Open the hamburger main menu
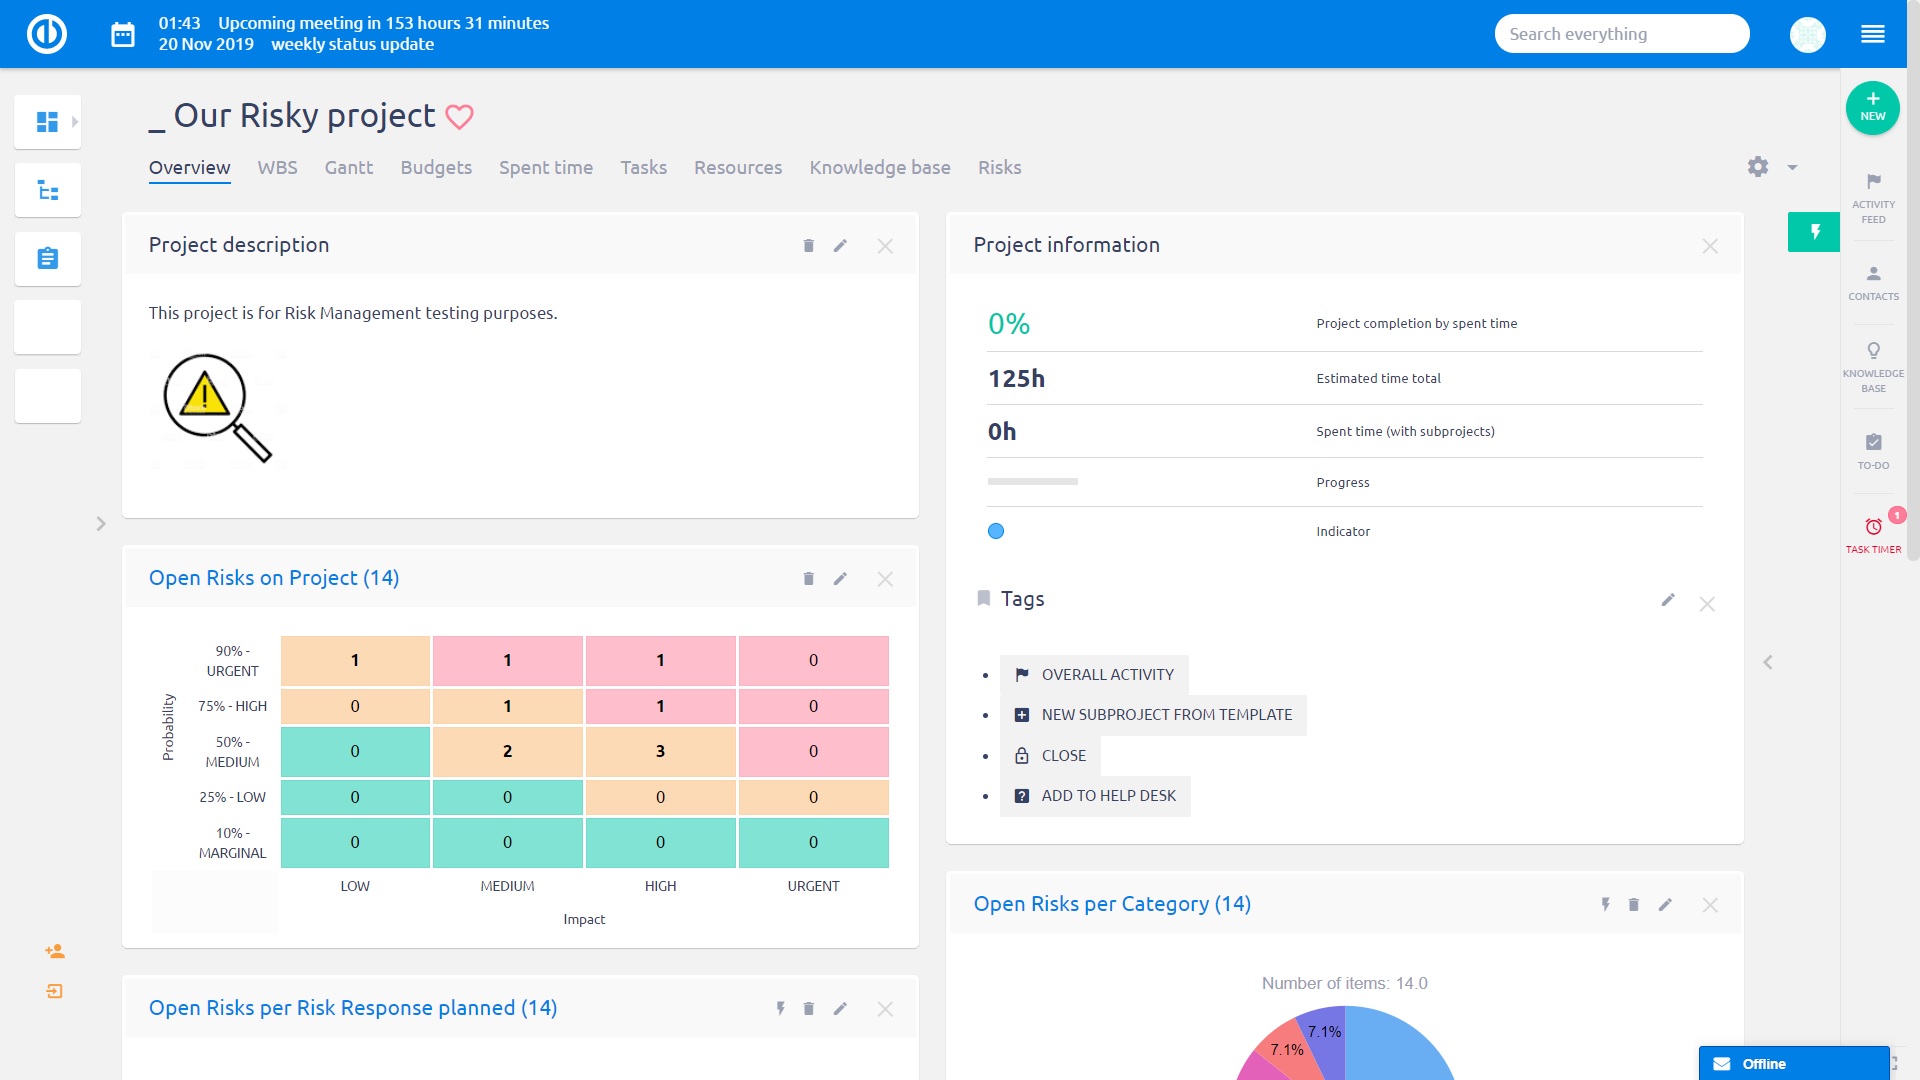The image size is (1920, 1080). coord(1873,34)
